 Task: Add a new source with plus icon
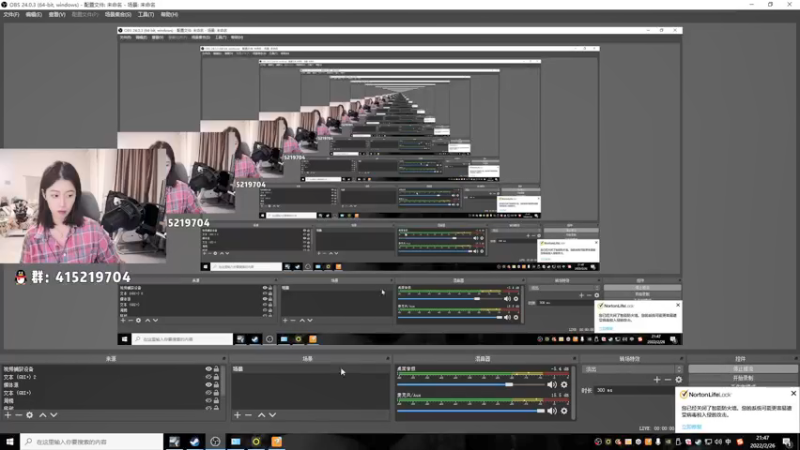pos(8,415)
